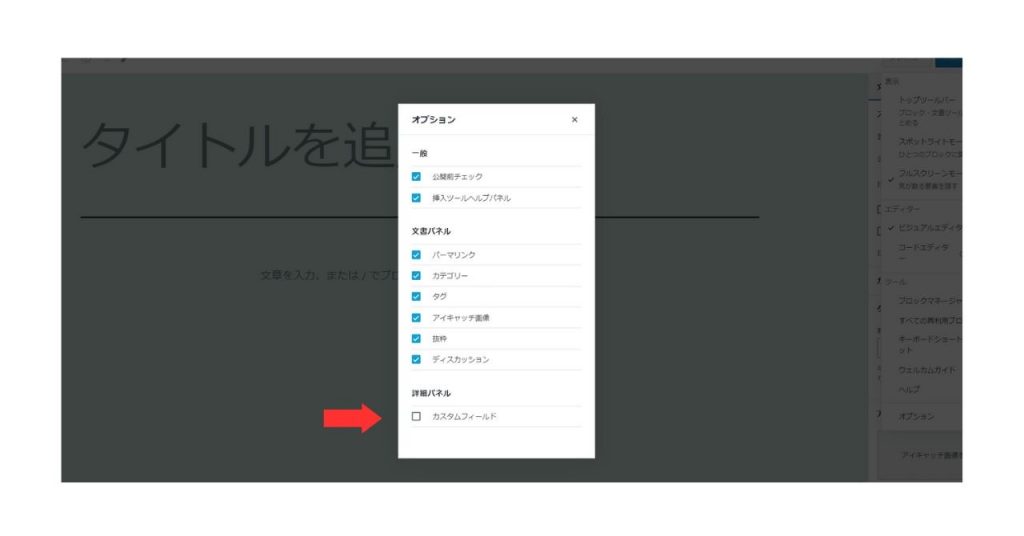
Task: Click the オプション dialog title
Action: [x=433, y=119]
